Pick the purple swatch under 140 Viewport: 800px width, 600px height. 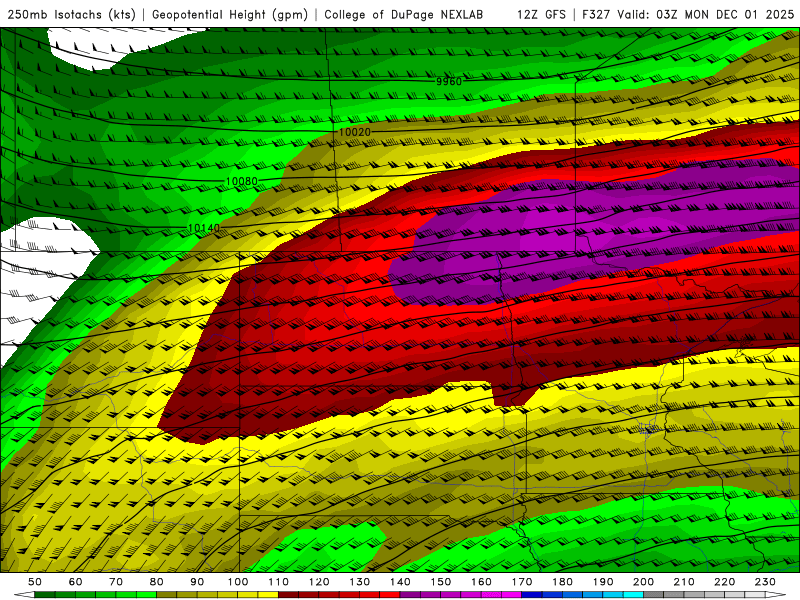[411, 595]
